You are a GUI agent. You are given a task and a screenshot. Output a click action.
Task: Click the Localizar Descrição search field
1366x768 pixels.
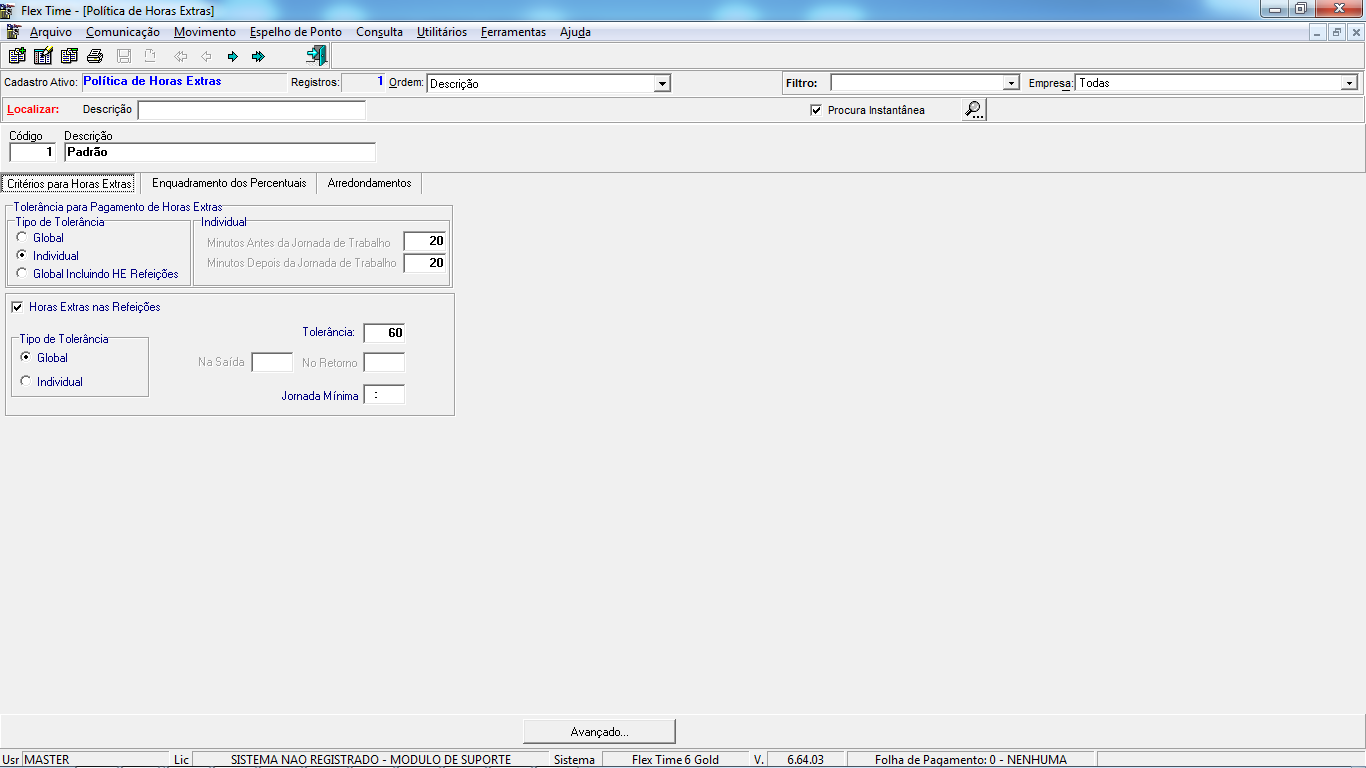[252, 110]
